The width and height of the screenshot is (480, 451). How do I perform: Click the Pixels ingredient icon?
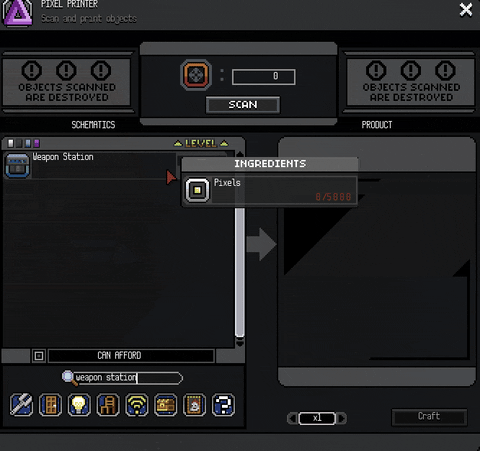click(x=197, y=190)
